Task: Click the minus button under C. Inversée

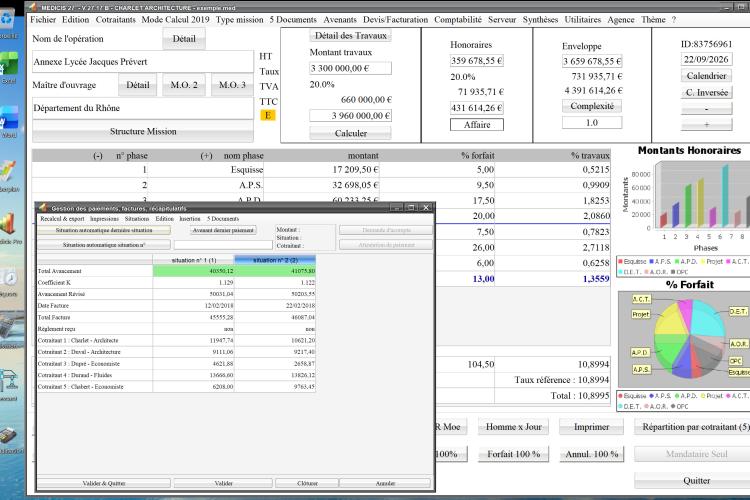Action: pos(706,109)
